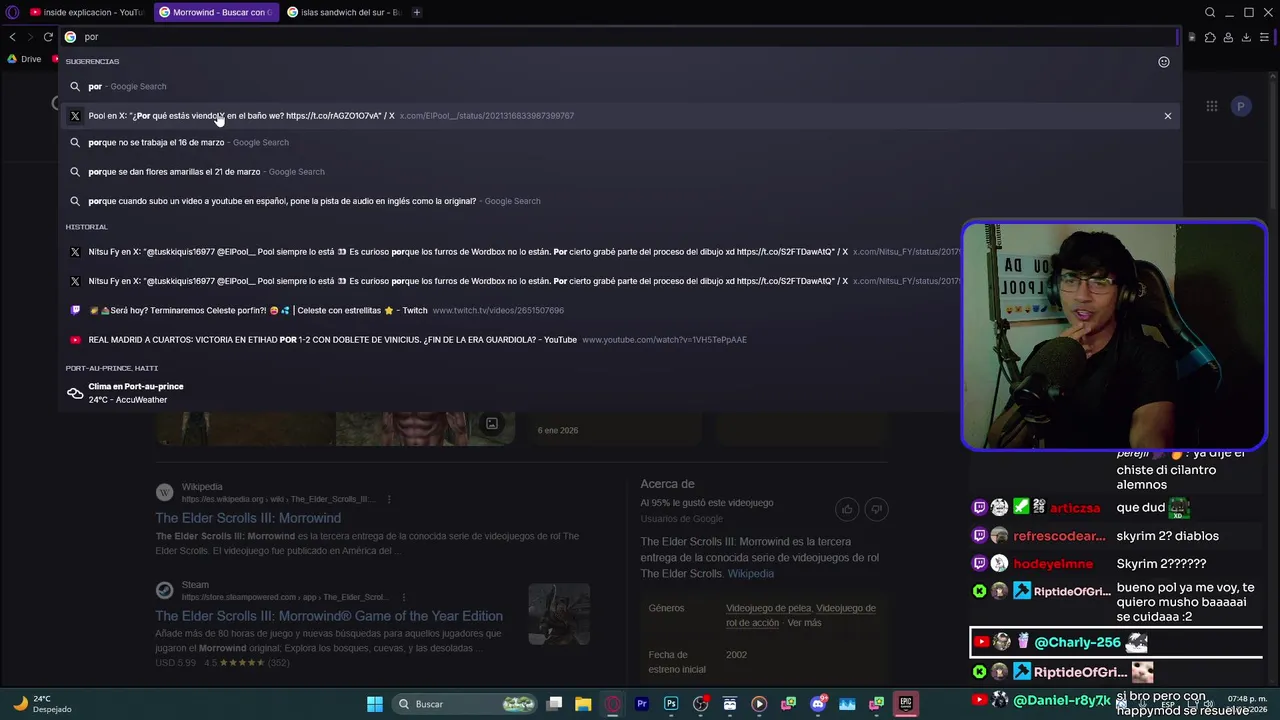This screenshot has height=720, width=1280.
Task: Open more options for Wikipedia result
Action: point(389,499)
